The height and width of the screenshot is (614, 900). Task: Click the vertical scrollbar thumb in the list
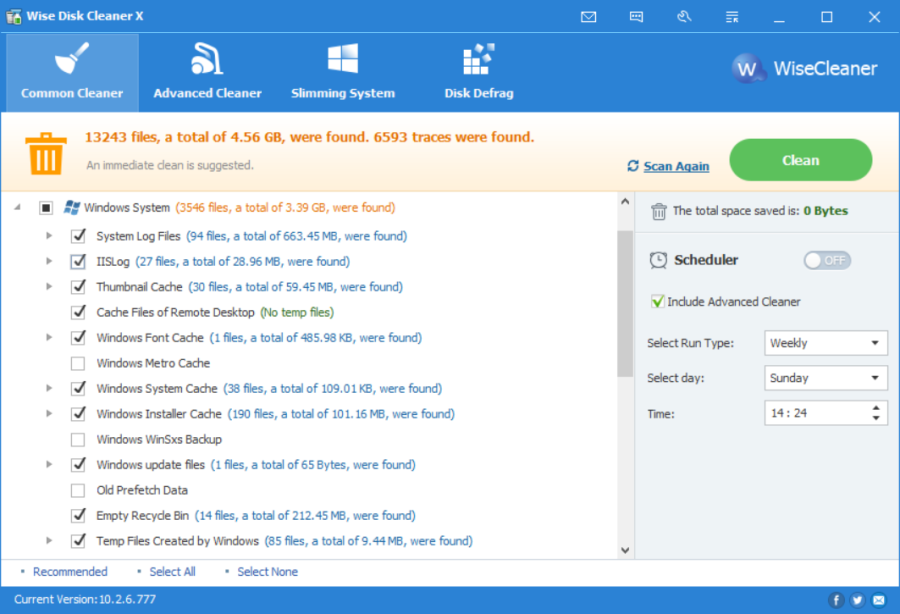coord(625,304)
